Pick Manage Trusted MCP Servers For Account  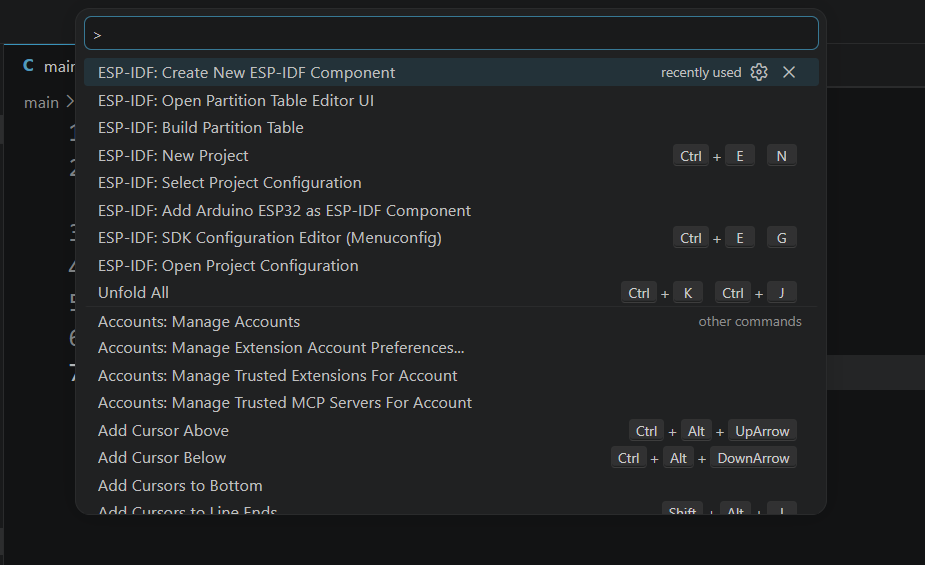[285, 403]
